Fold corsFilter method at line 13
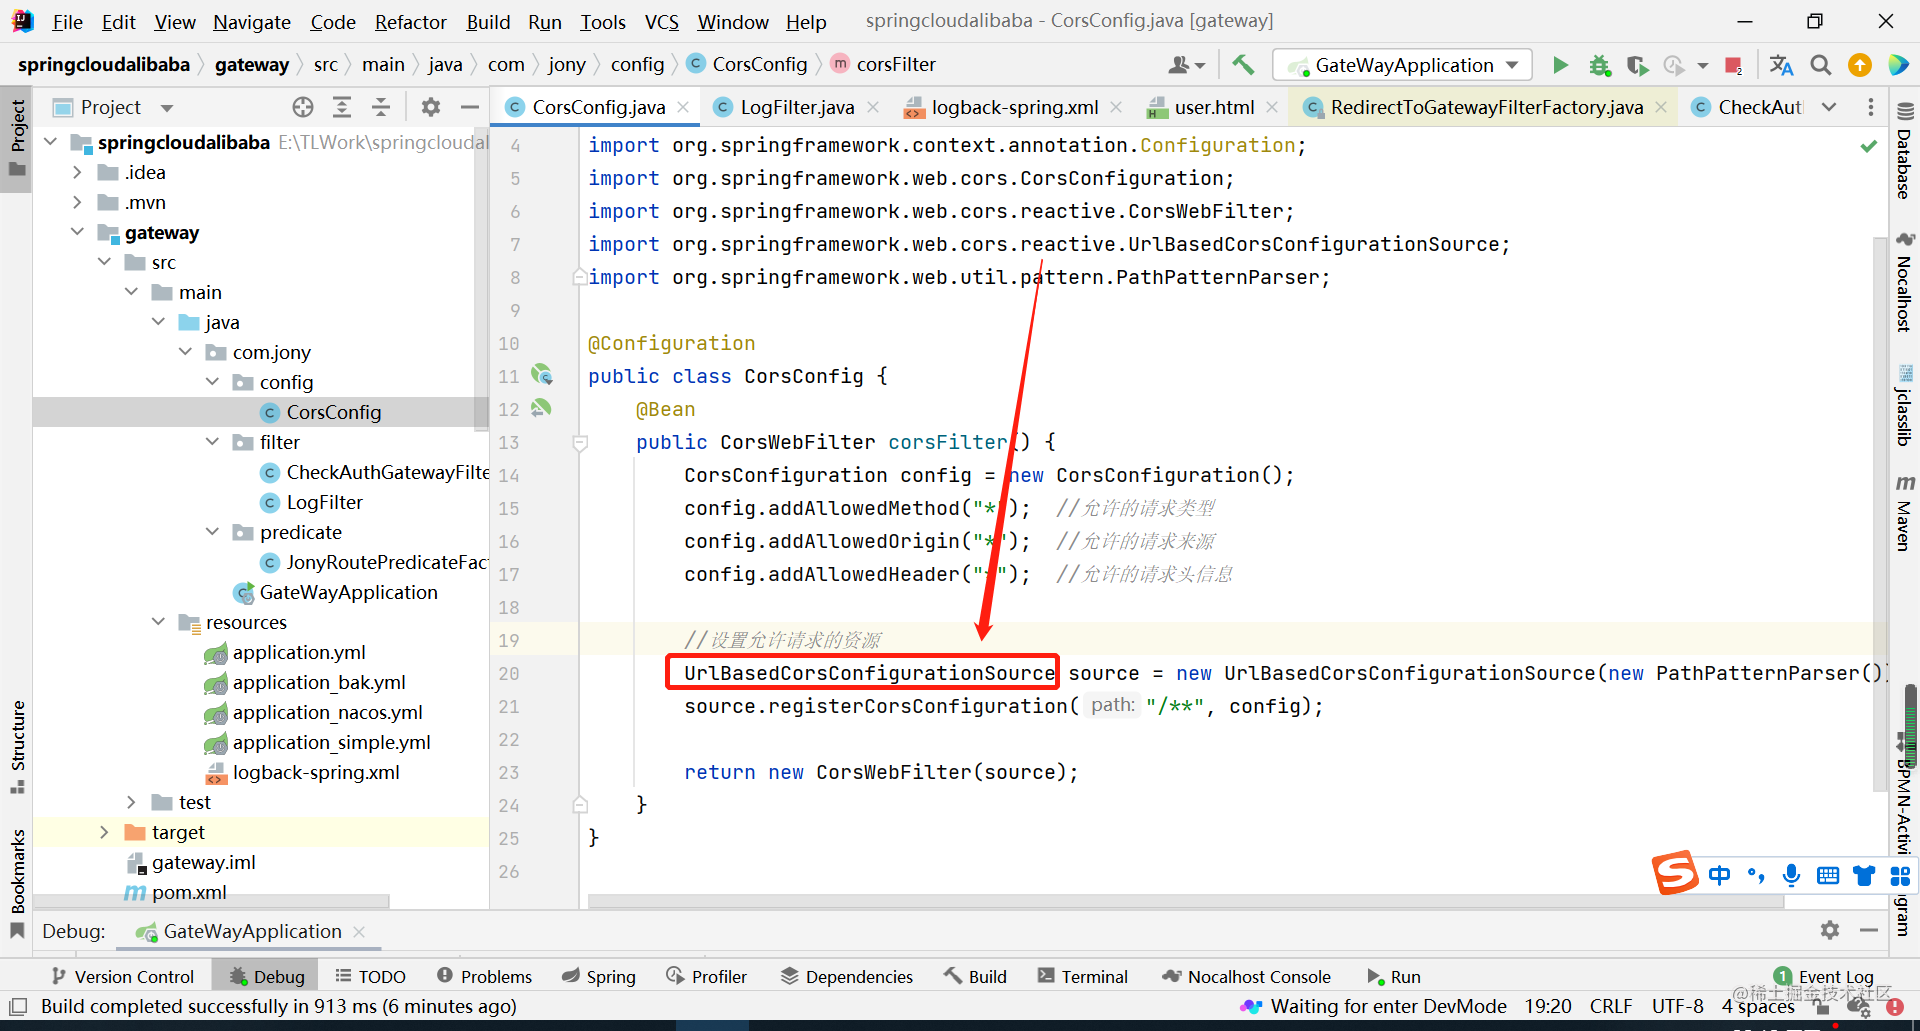1920x1031 pixels. point(580,442)
